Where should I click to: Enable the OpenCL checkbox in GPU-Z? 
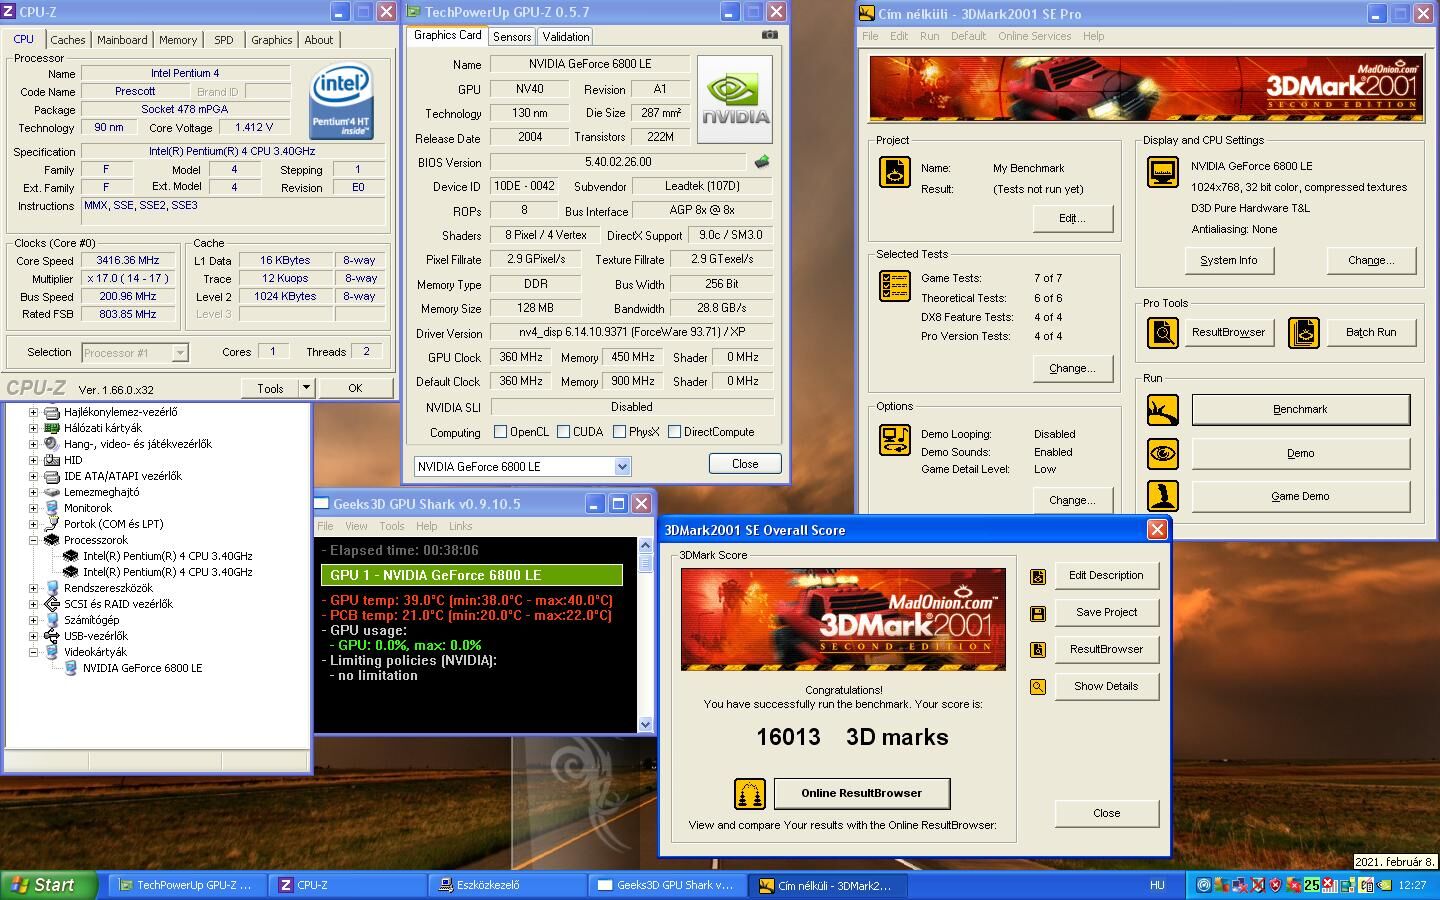click(500, 432)
